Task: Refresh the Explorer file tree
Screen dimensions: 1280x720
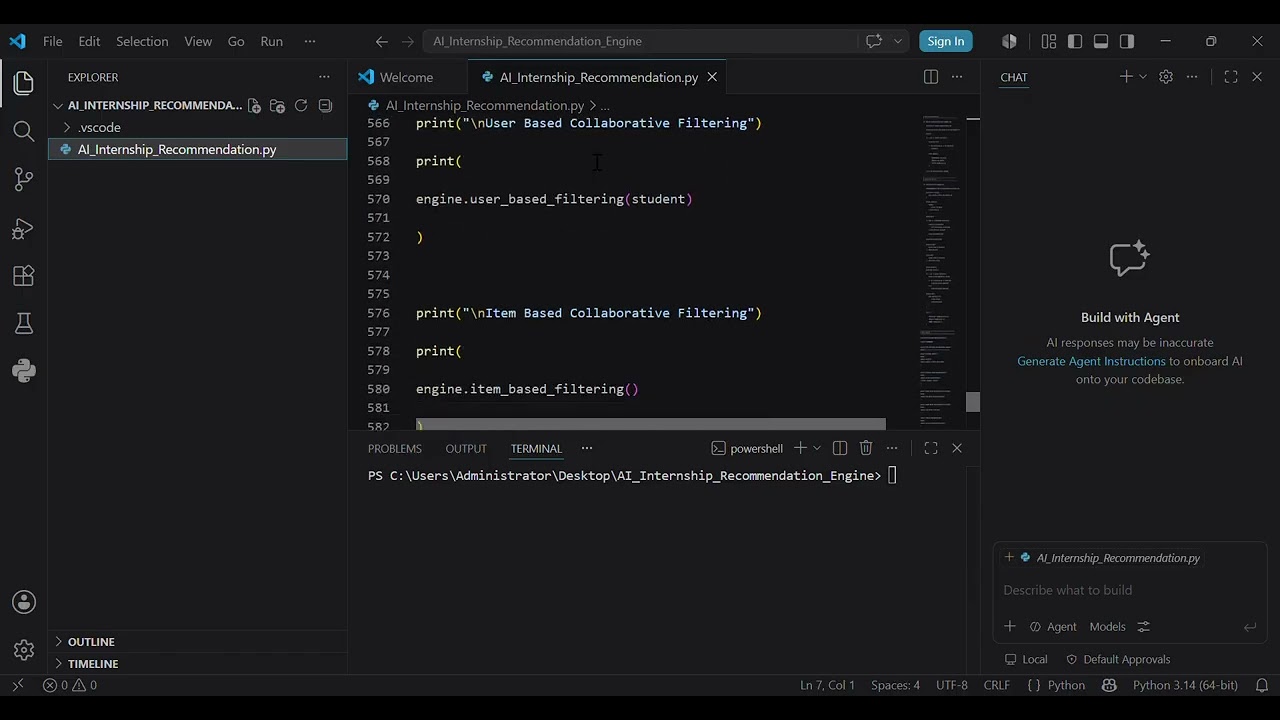Action: 301,105
